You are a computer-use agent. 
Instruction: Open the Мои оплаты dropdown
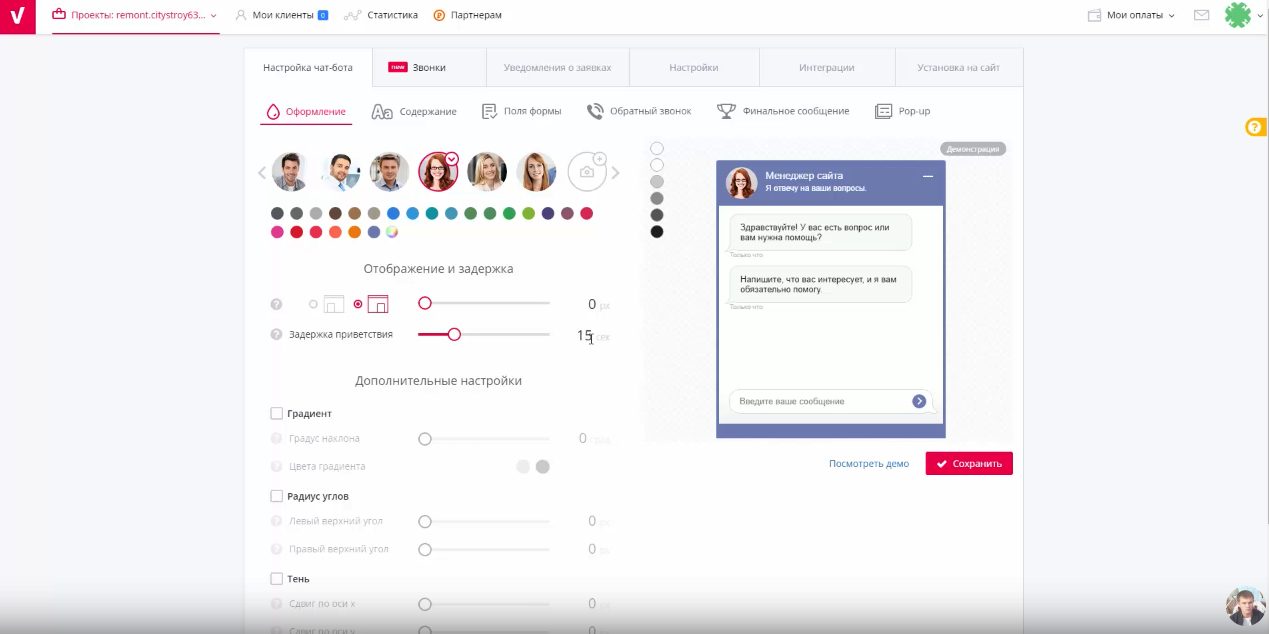coord(1131,15)
